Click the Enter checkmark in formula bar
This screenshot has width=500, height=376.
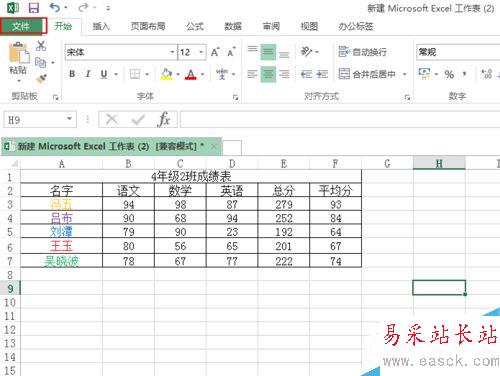click(138, 119)
